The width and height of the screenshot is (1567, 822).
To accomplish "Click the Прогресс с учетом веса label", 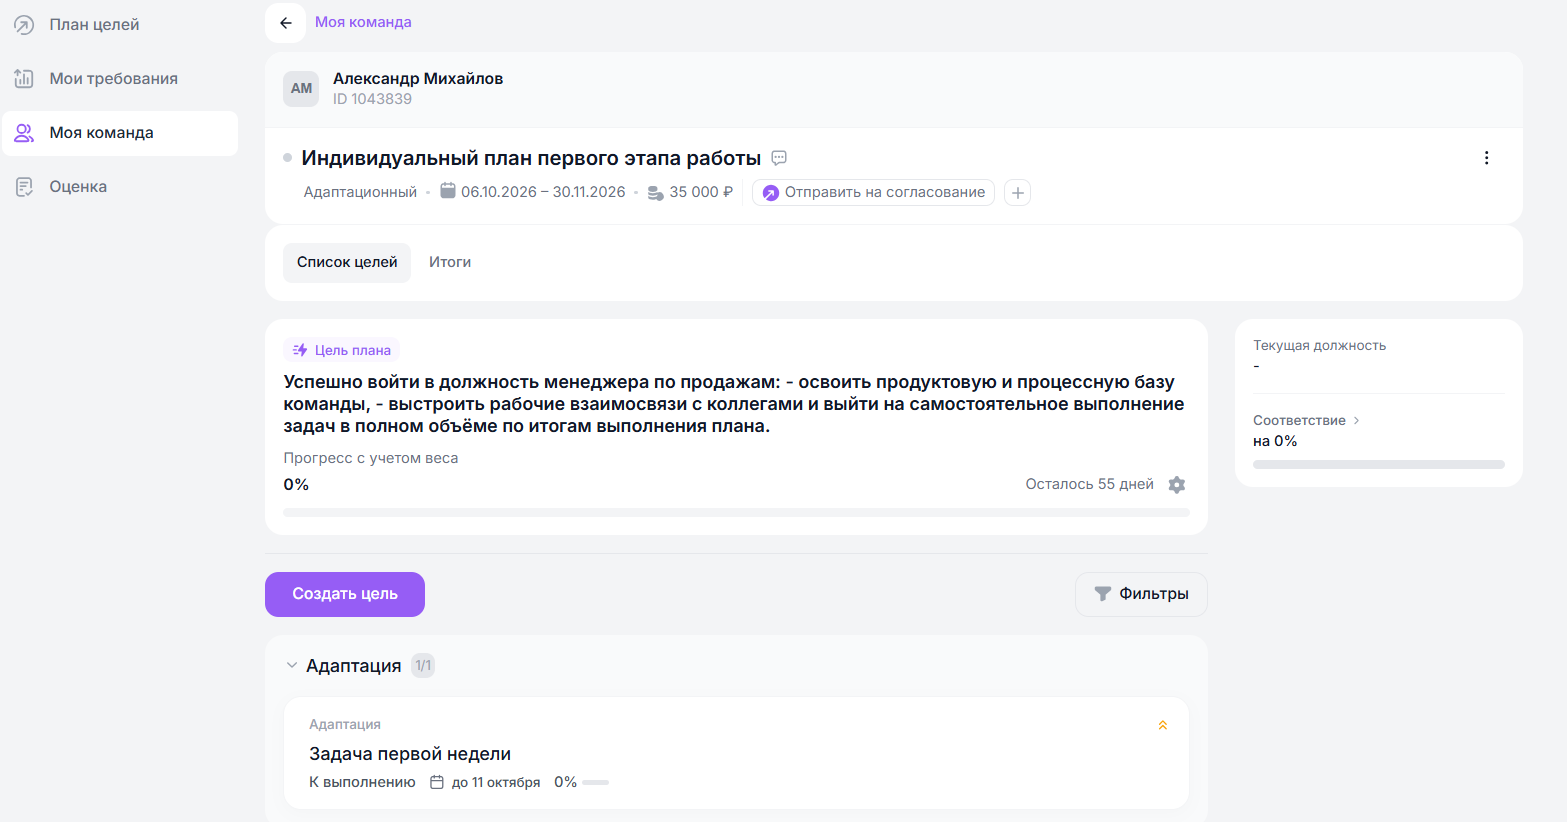I will [x=371, y=459].
